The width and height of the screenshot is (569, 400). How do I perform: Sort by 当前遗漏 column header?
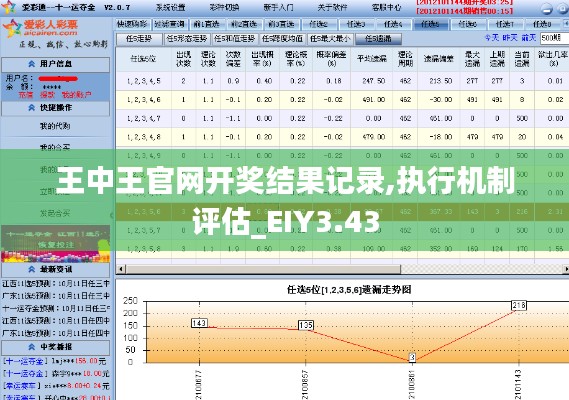click(522, 59)
